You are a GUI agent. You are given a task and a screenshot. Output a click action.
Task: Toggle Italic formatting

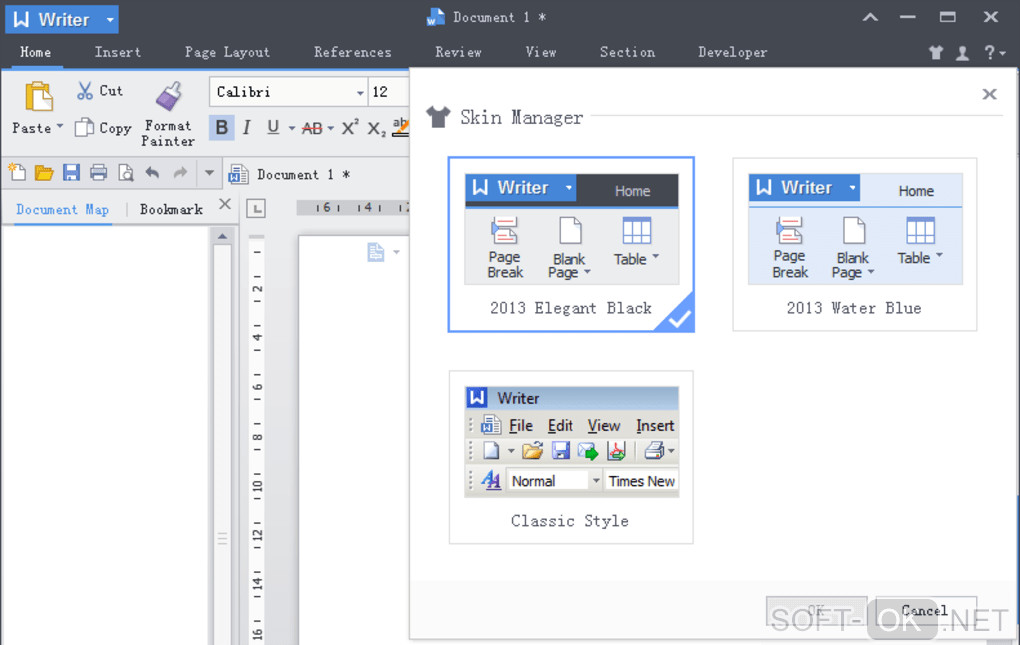point(247,127)
